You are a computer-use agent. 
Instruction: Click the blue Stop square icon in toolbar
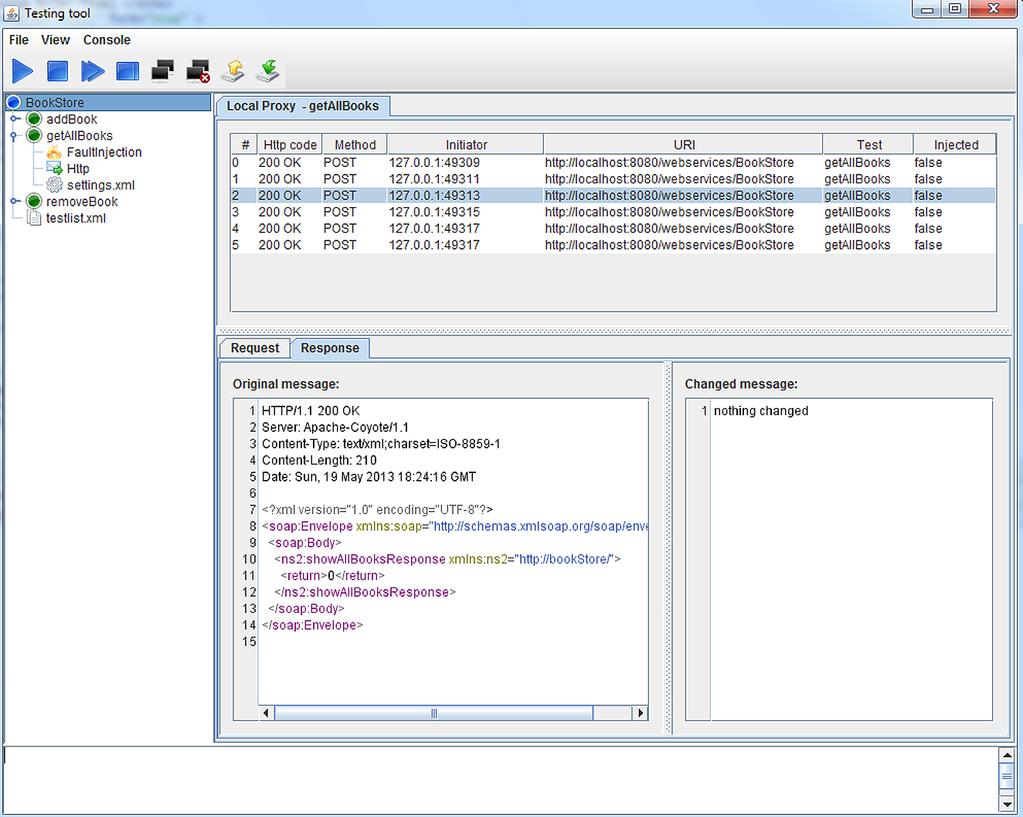point(57,71)
